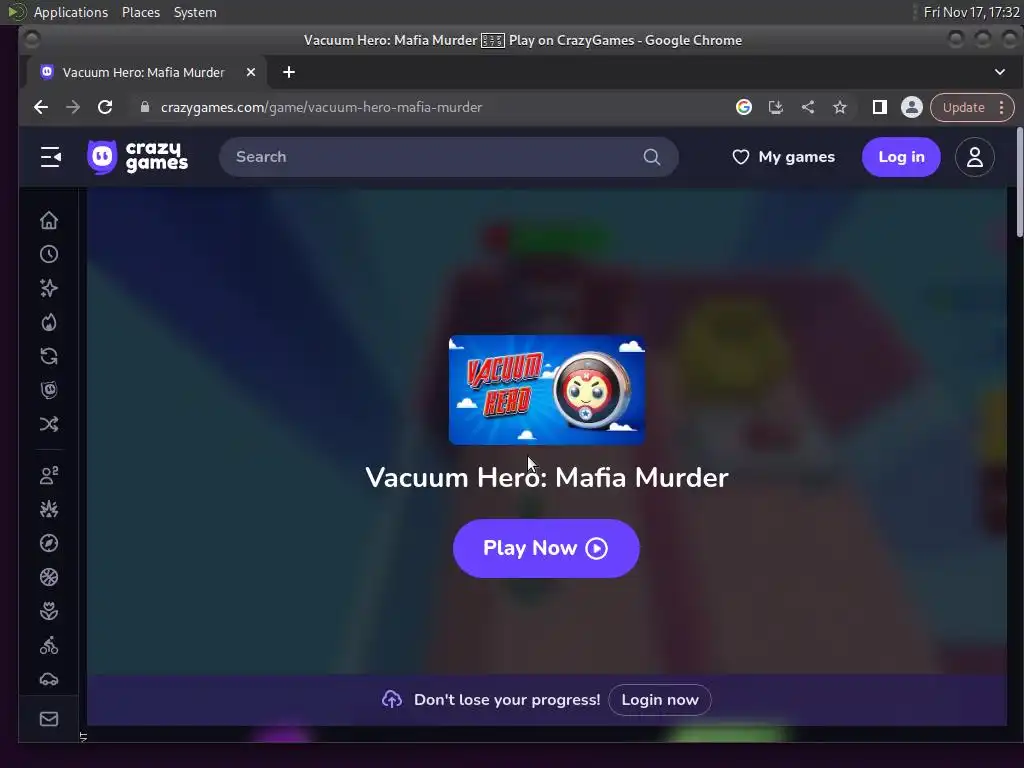Bookmark this tab star icon
This screenshot has height=768, width=1024.
coord(840,107)
